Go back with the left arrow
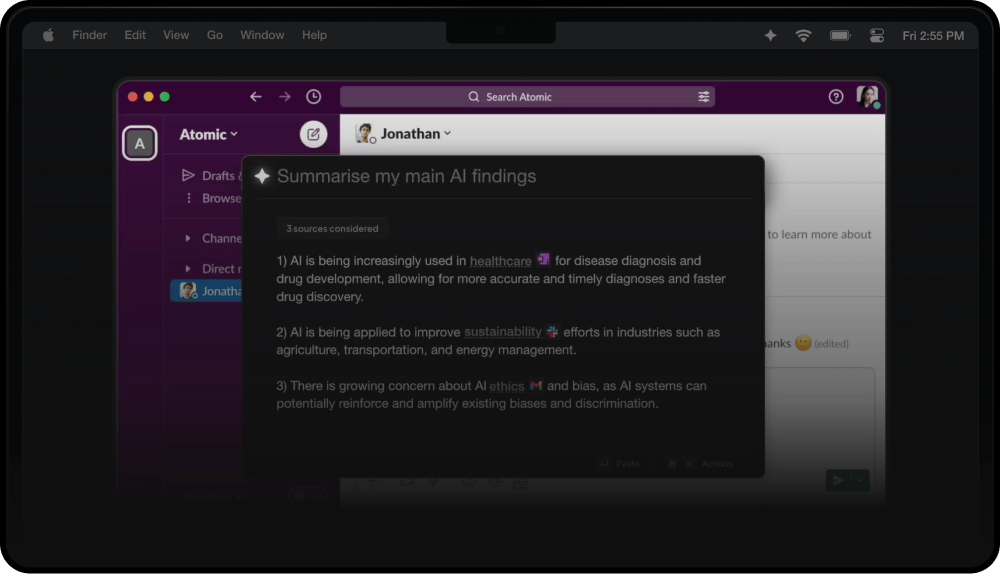 (256, 96)
